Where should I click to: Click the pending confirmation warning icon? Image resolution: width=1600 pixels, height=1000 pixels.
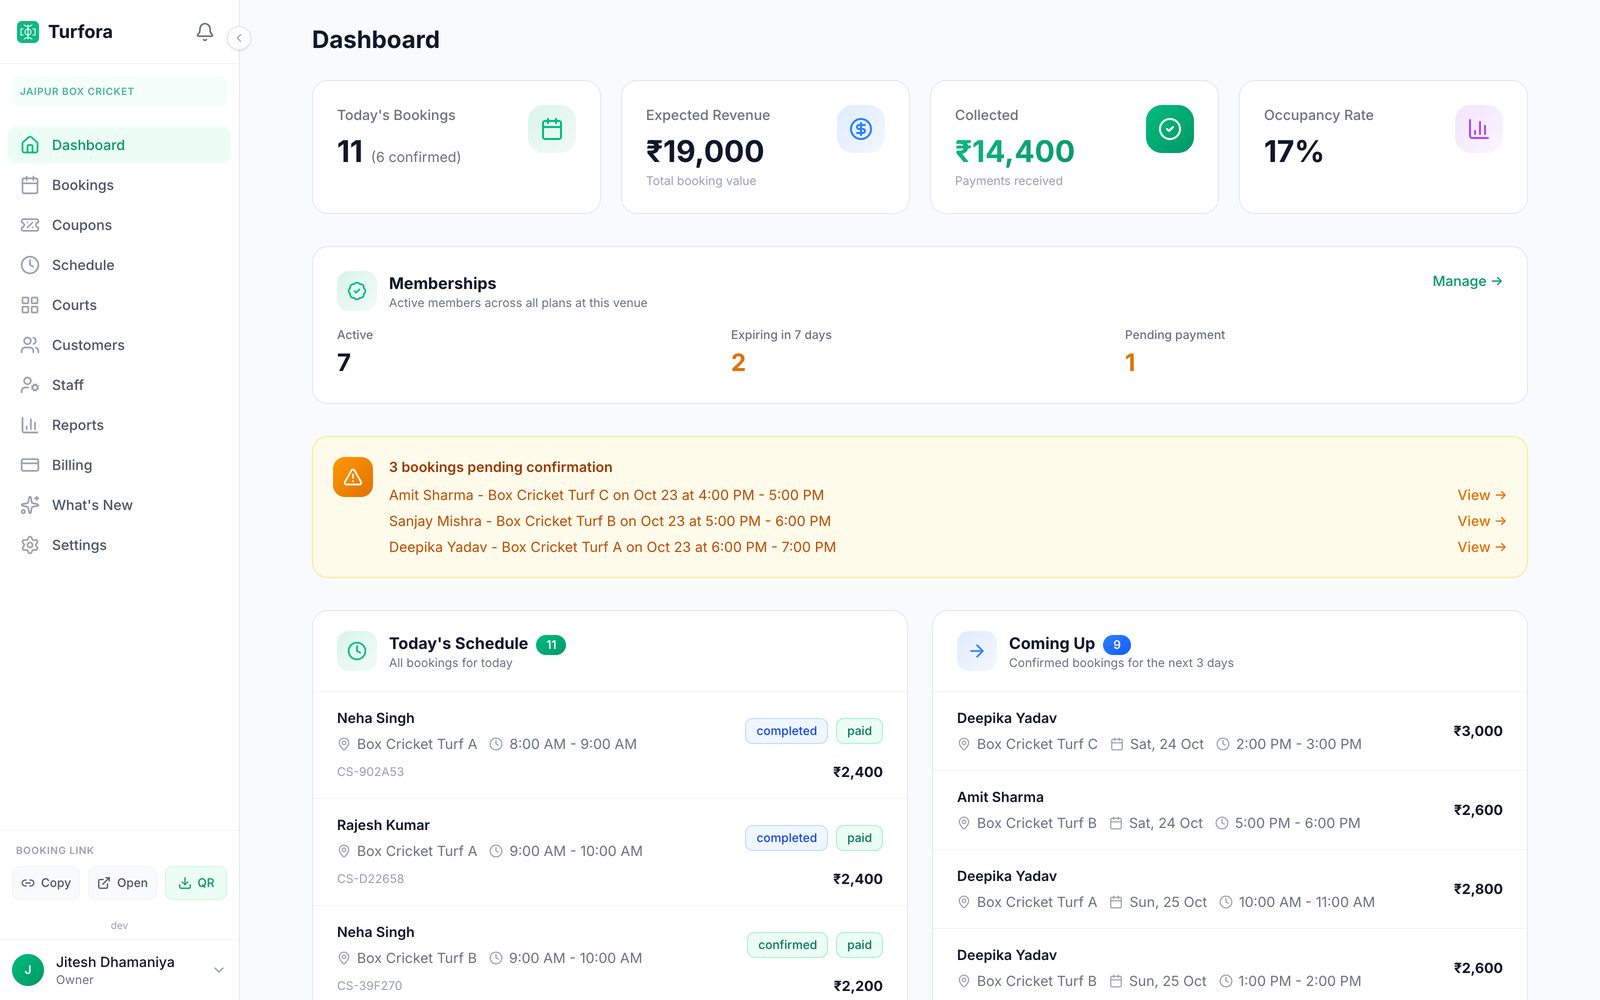[x=353, y=477]
